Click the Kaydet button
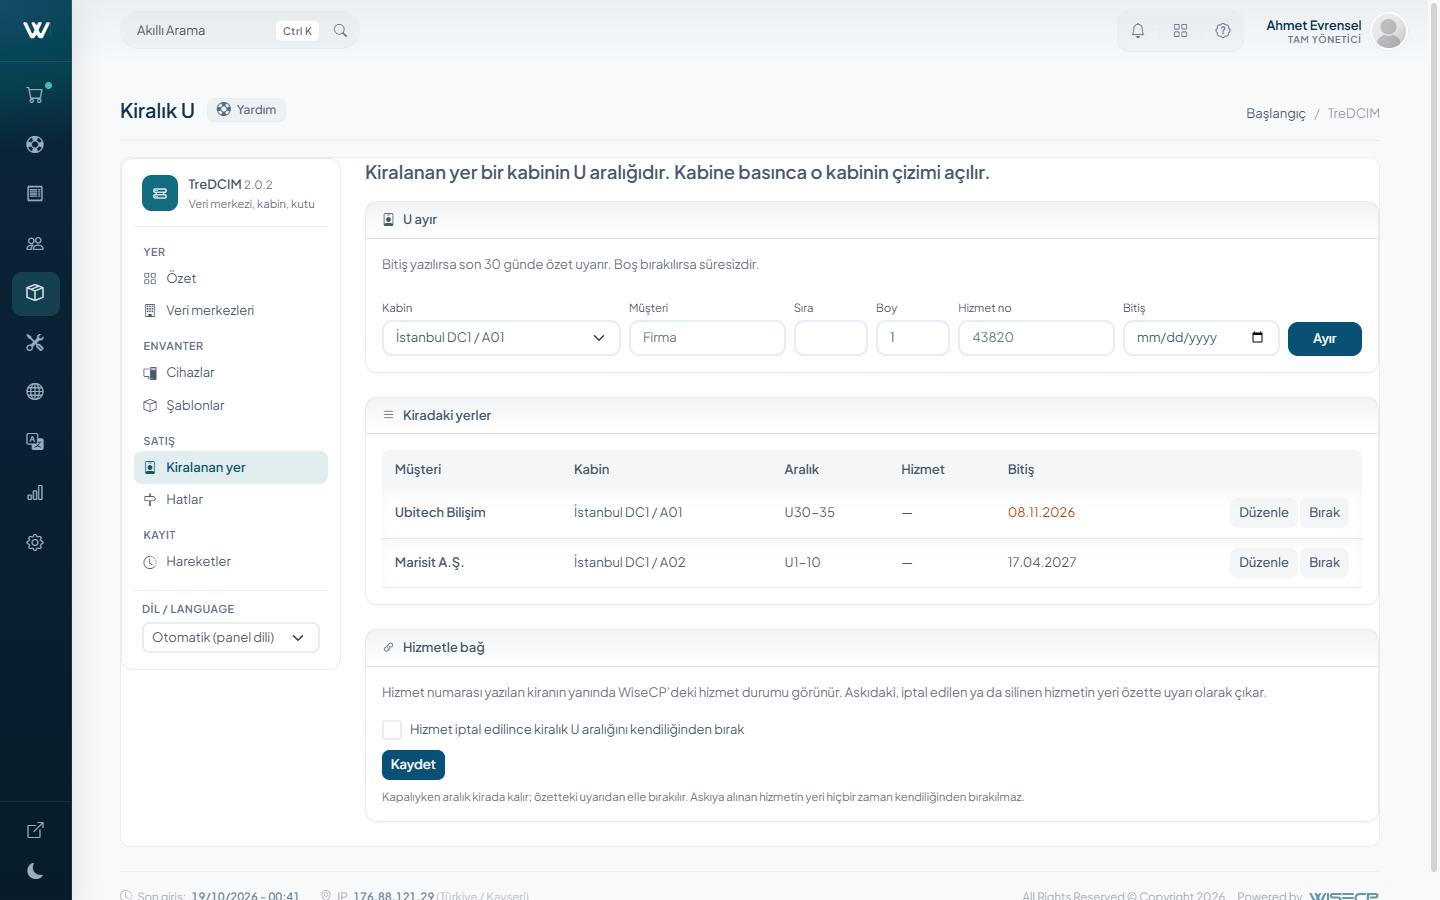 click(413, 765)
